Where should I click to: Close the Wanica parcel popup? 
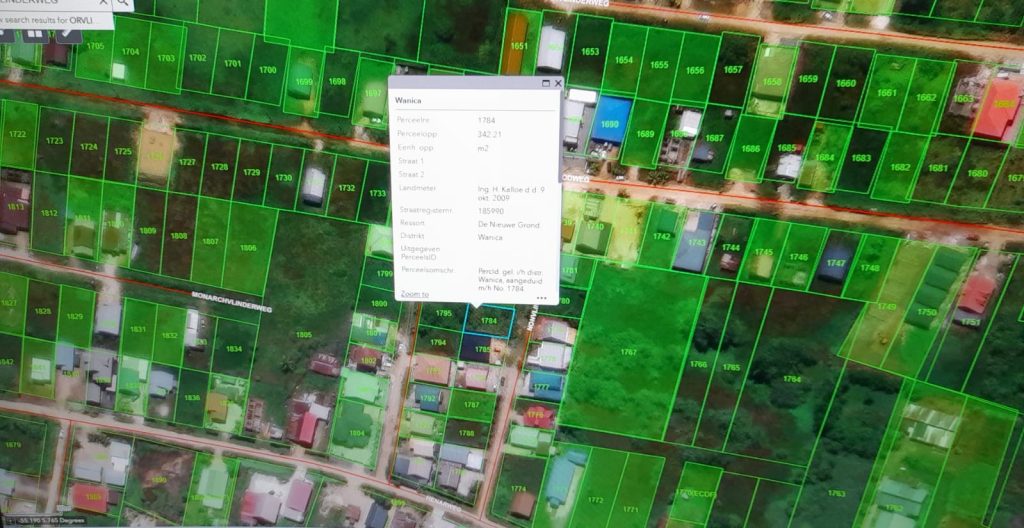point(558,84)
